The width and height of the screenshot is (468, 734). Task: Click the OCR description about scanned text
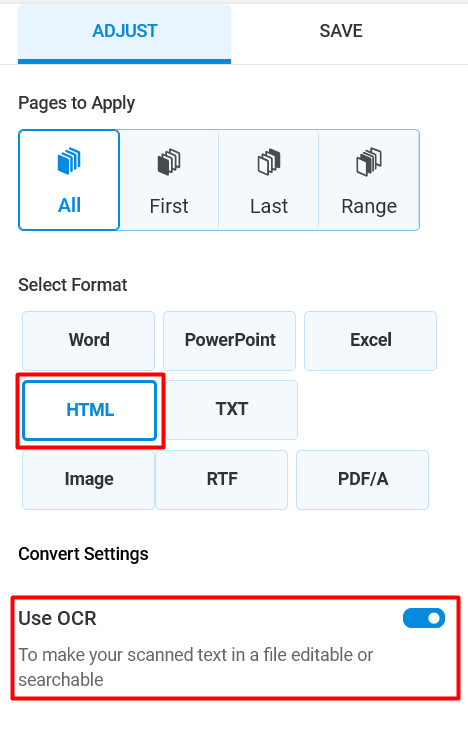coord(196,667)
